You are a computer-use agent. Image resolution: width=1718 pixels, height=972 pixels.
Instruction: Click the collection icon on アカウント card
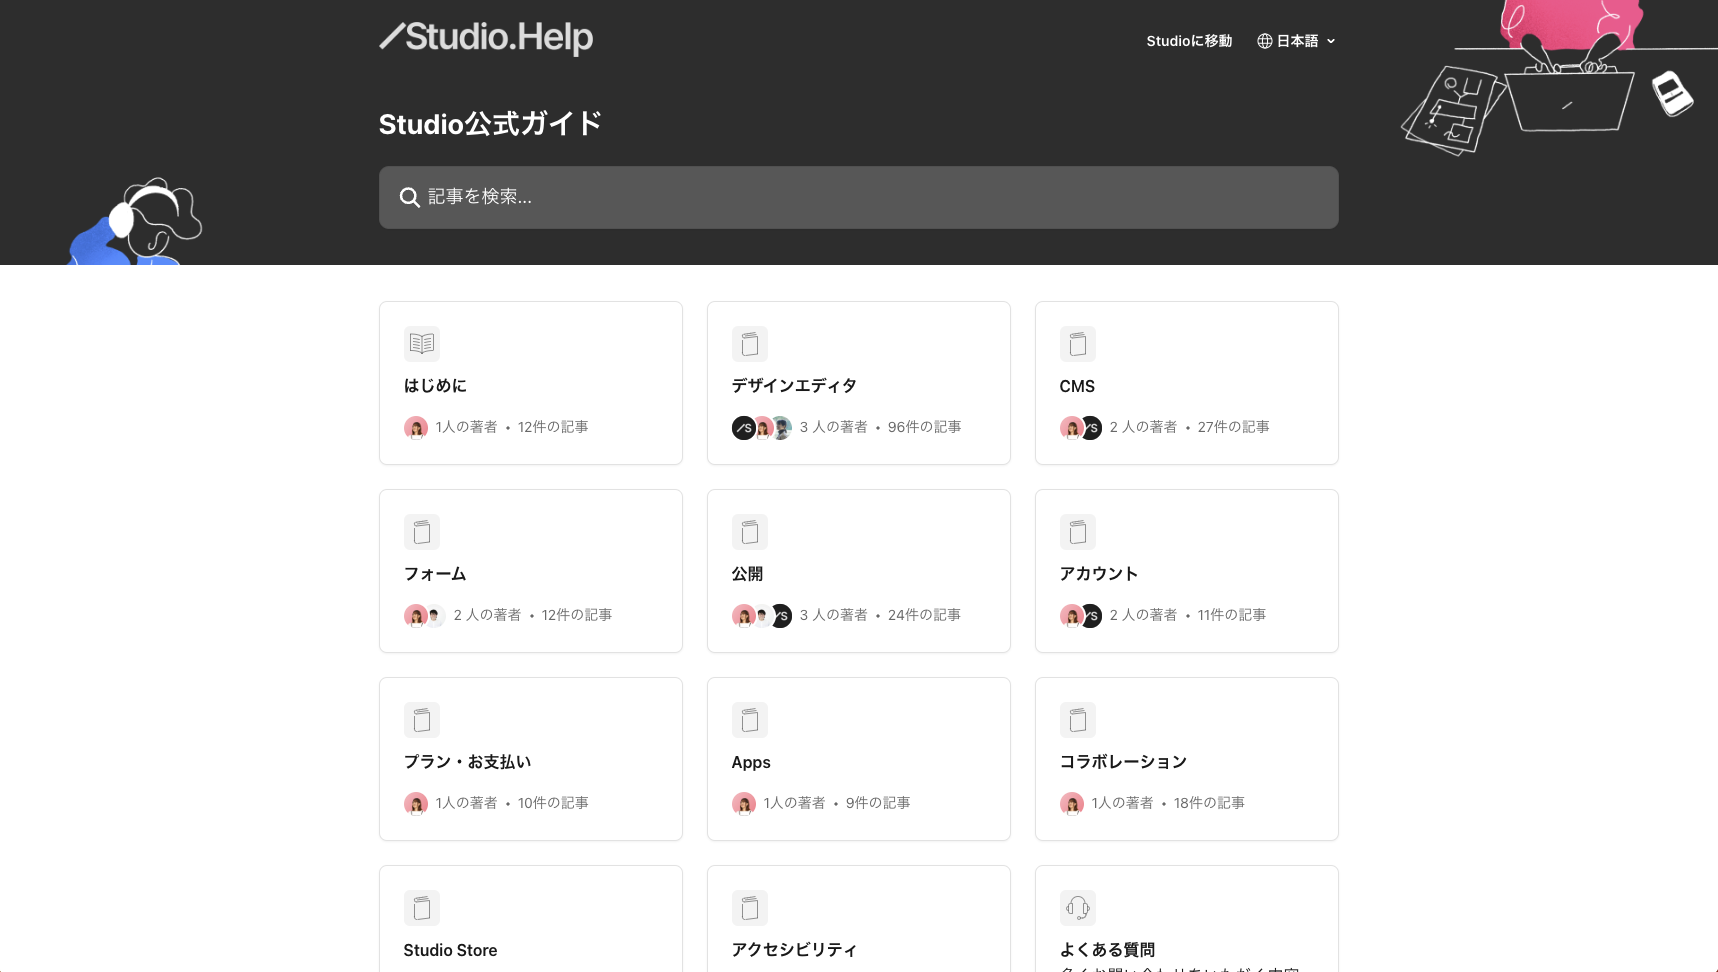coord(1078,532)
